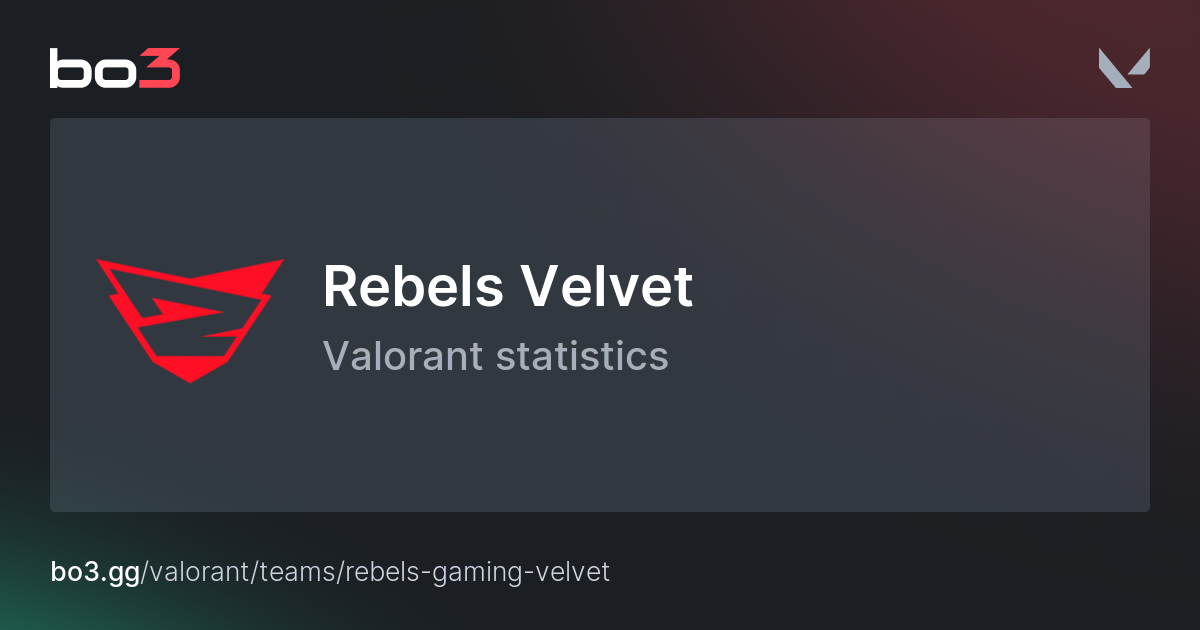Click the Valorant game logo icon

pyautogui.click(x=1124, y=68)
